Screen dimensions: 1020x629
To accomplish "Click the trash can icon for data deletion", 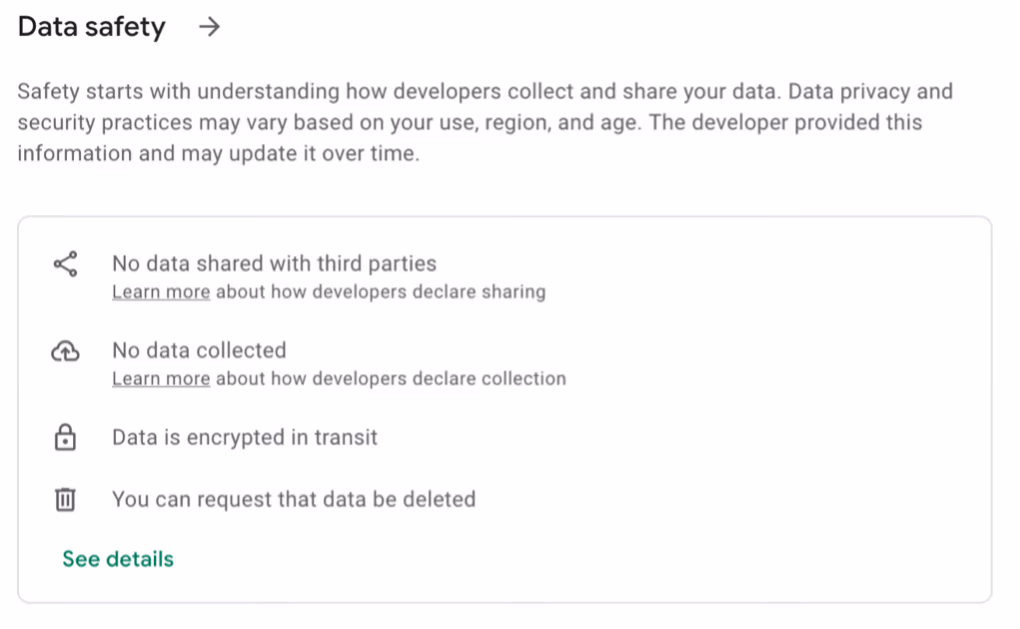I will (x=64, y=499).
